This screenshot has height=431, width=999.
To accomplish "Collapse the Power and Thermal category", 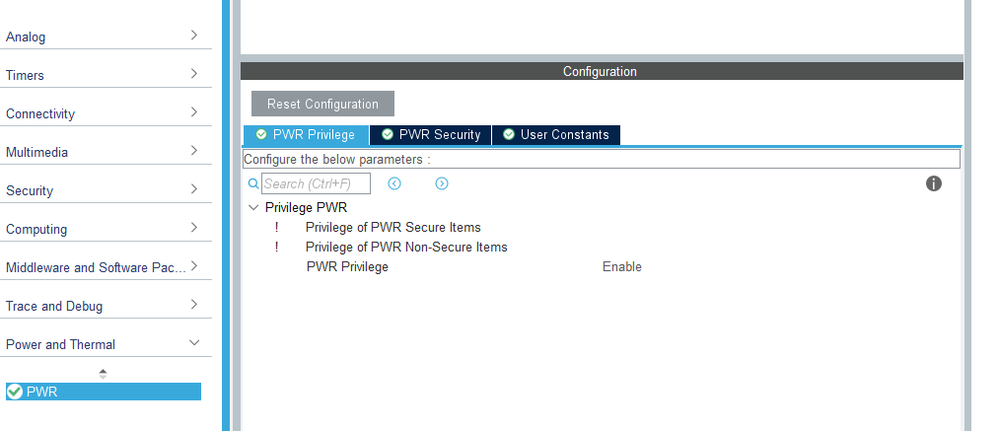I will pyautogui.click(x=194, y=343).
